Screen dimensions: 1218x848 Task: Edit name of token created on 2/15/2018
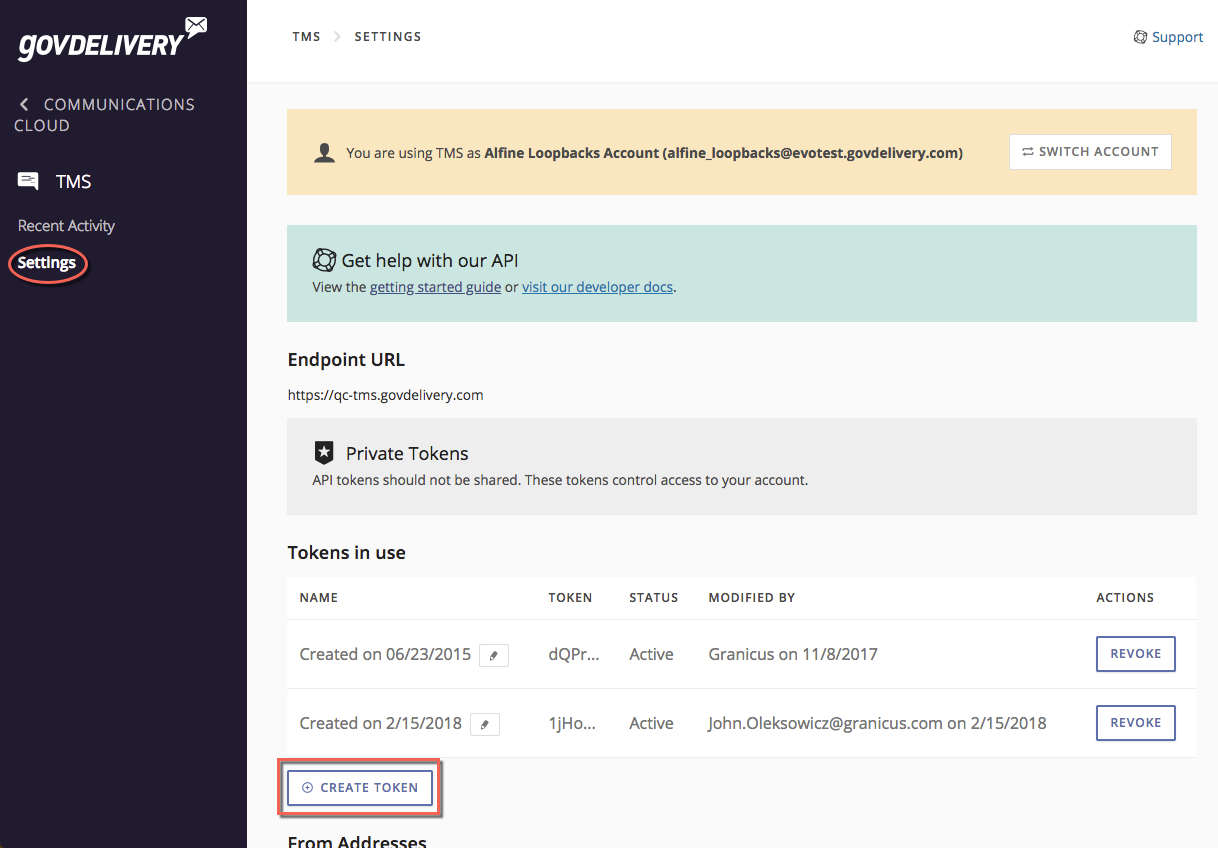(485, 724)
